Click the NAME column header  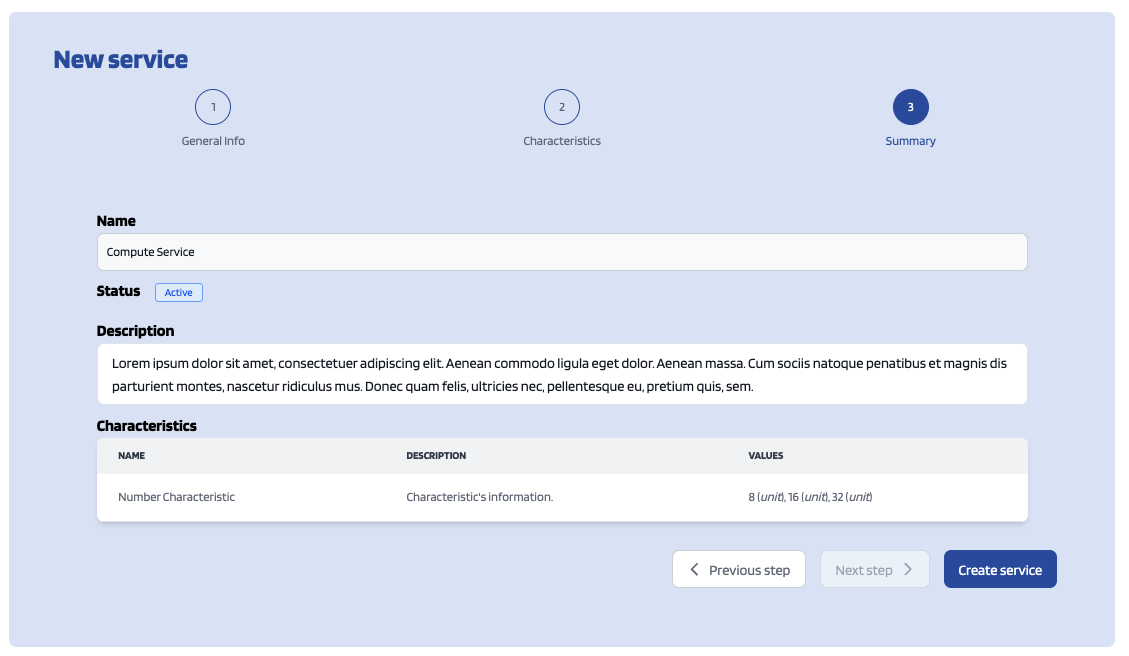(x=131, y=456)
